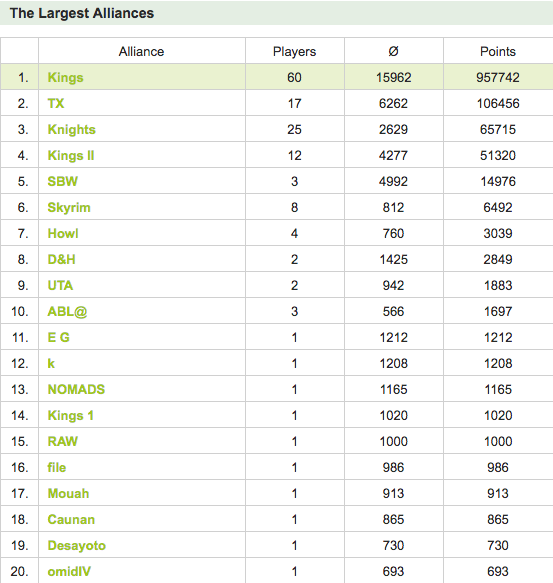Open the Caunan alliance page
Viewport: 553px width, 583px height.
71,519
